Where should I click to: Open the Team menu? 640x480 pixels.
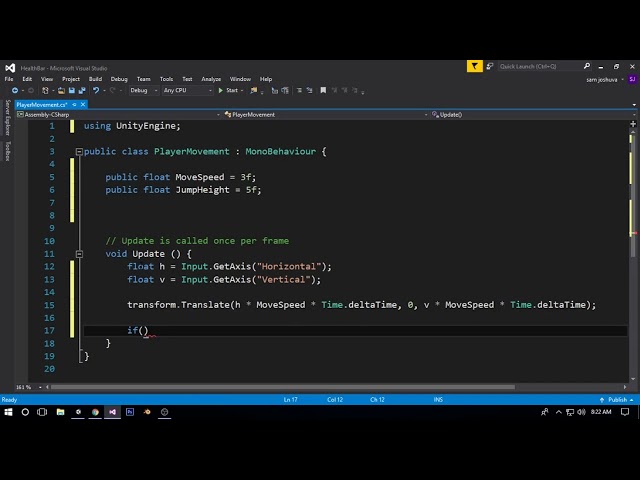[144, 79]
